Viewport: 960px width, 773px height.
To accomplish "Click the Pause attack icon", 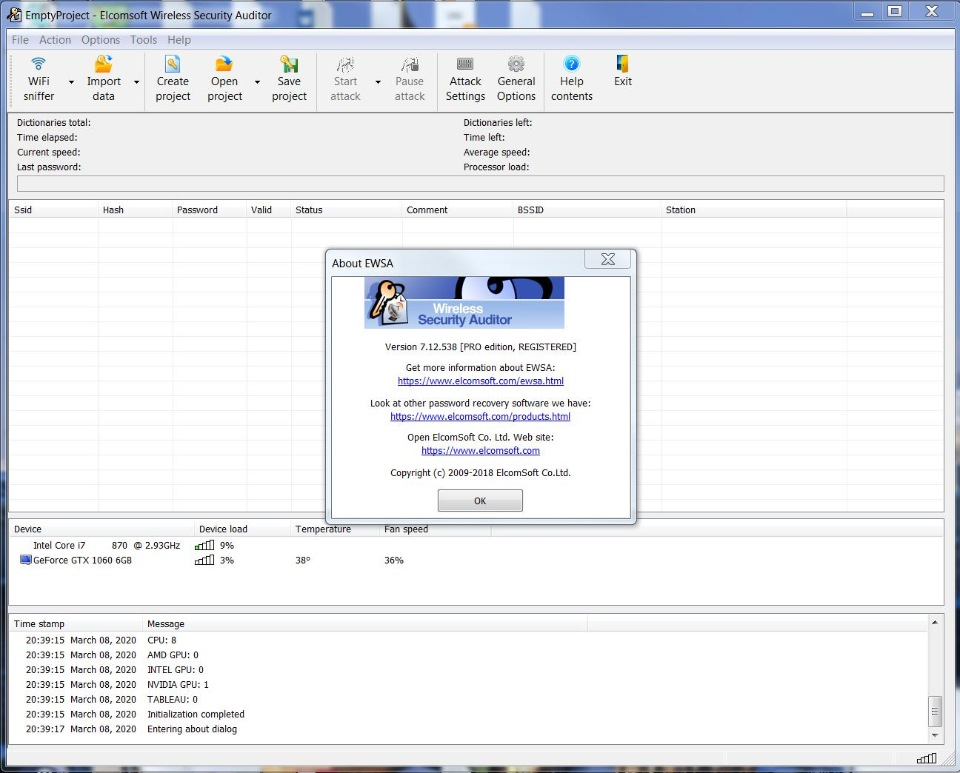I will point(410,64).
